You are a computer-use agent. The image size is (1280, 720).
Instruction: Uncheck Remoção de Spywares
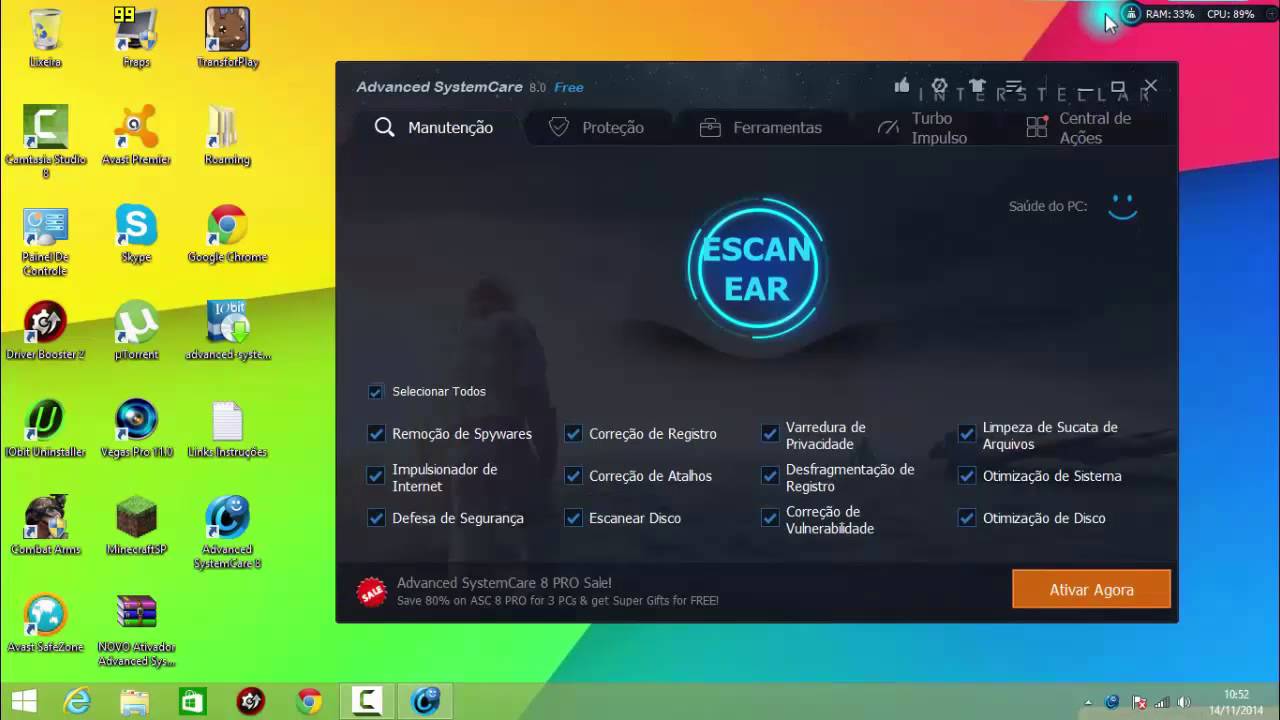click(x=376, y=434)
